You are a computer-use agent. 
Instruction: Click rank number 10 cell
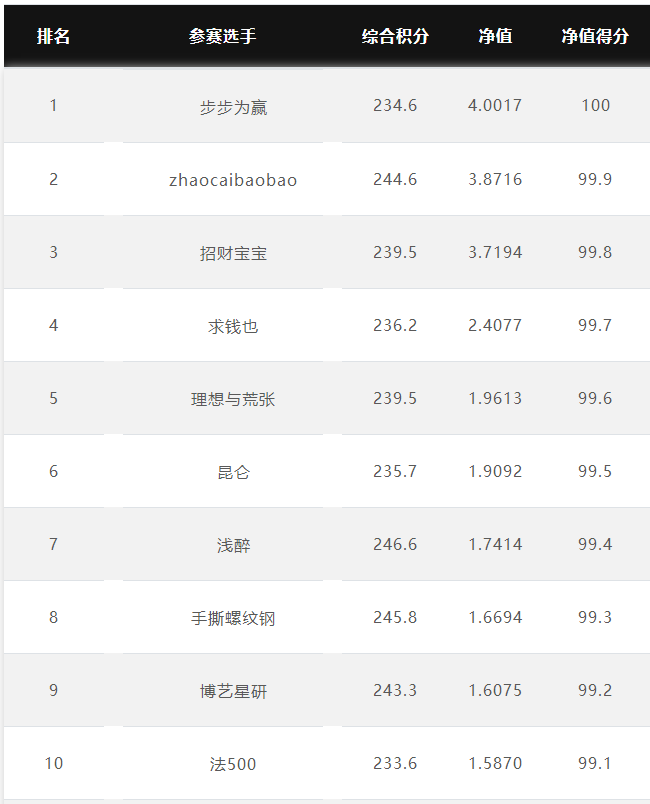[x=53, y=763]
